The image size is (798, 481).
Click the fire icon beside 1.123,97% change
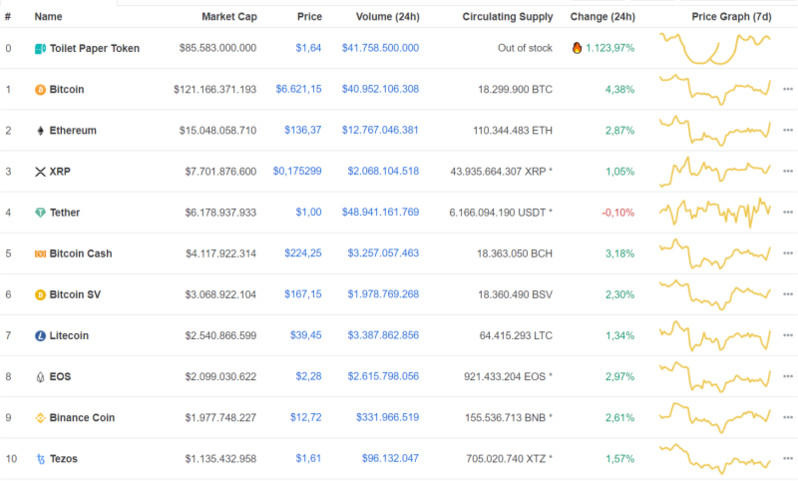coord(577,48)
